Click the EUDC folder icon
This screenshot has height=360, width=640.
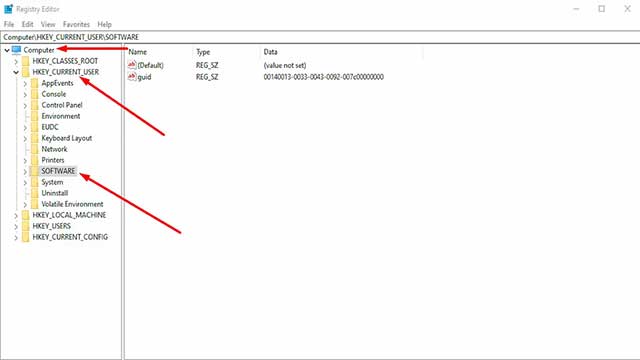[x=35, y=127]
